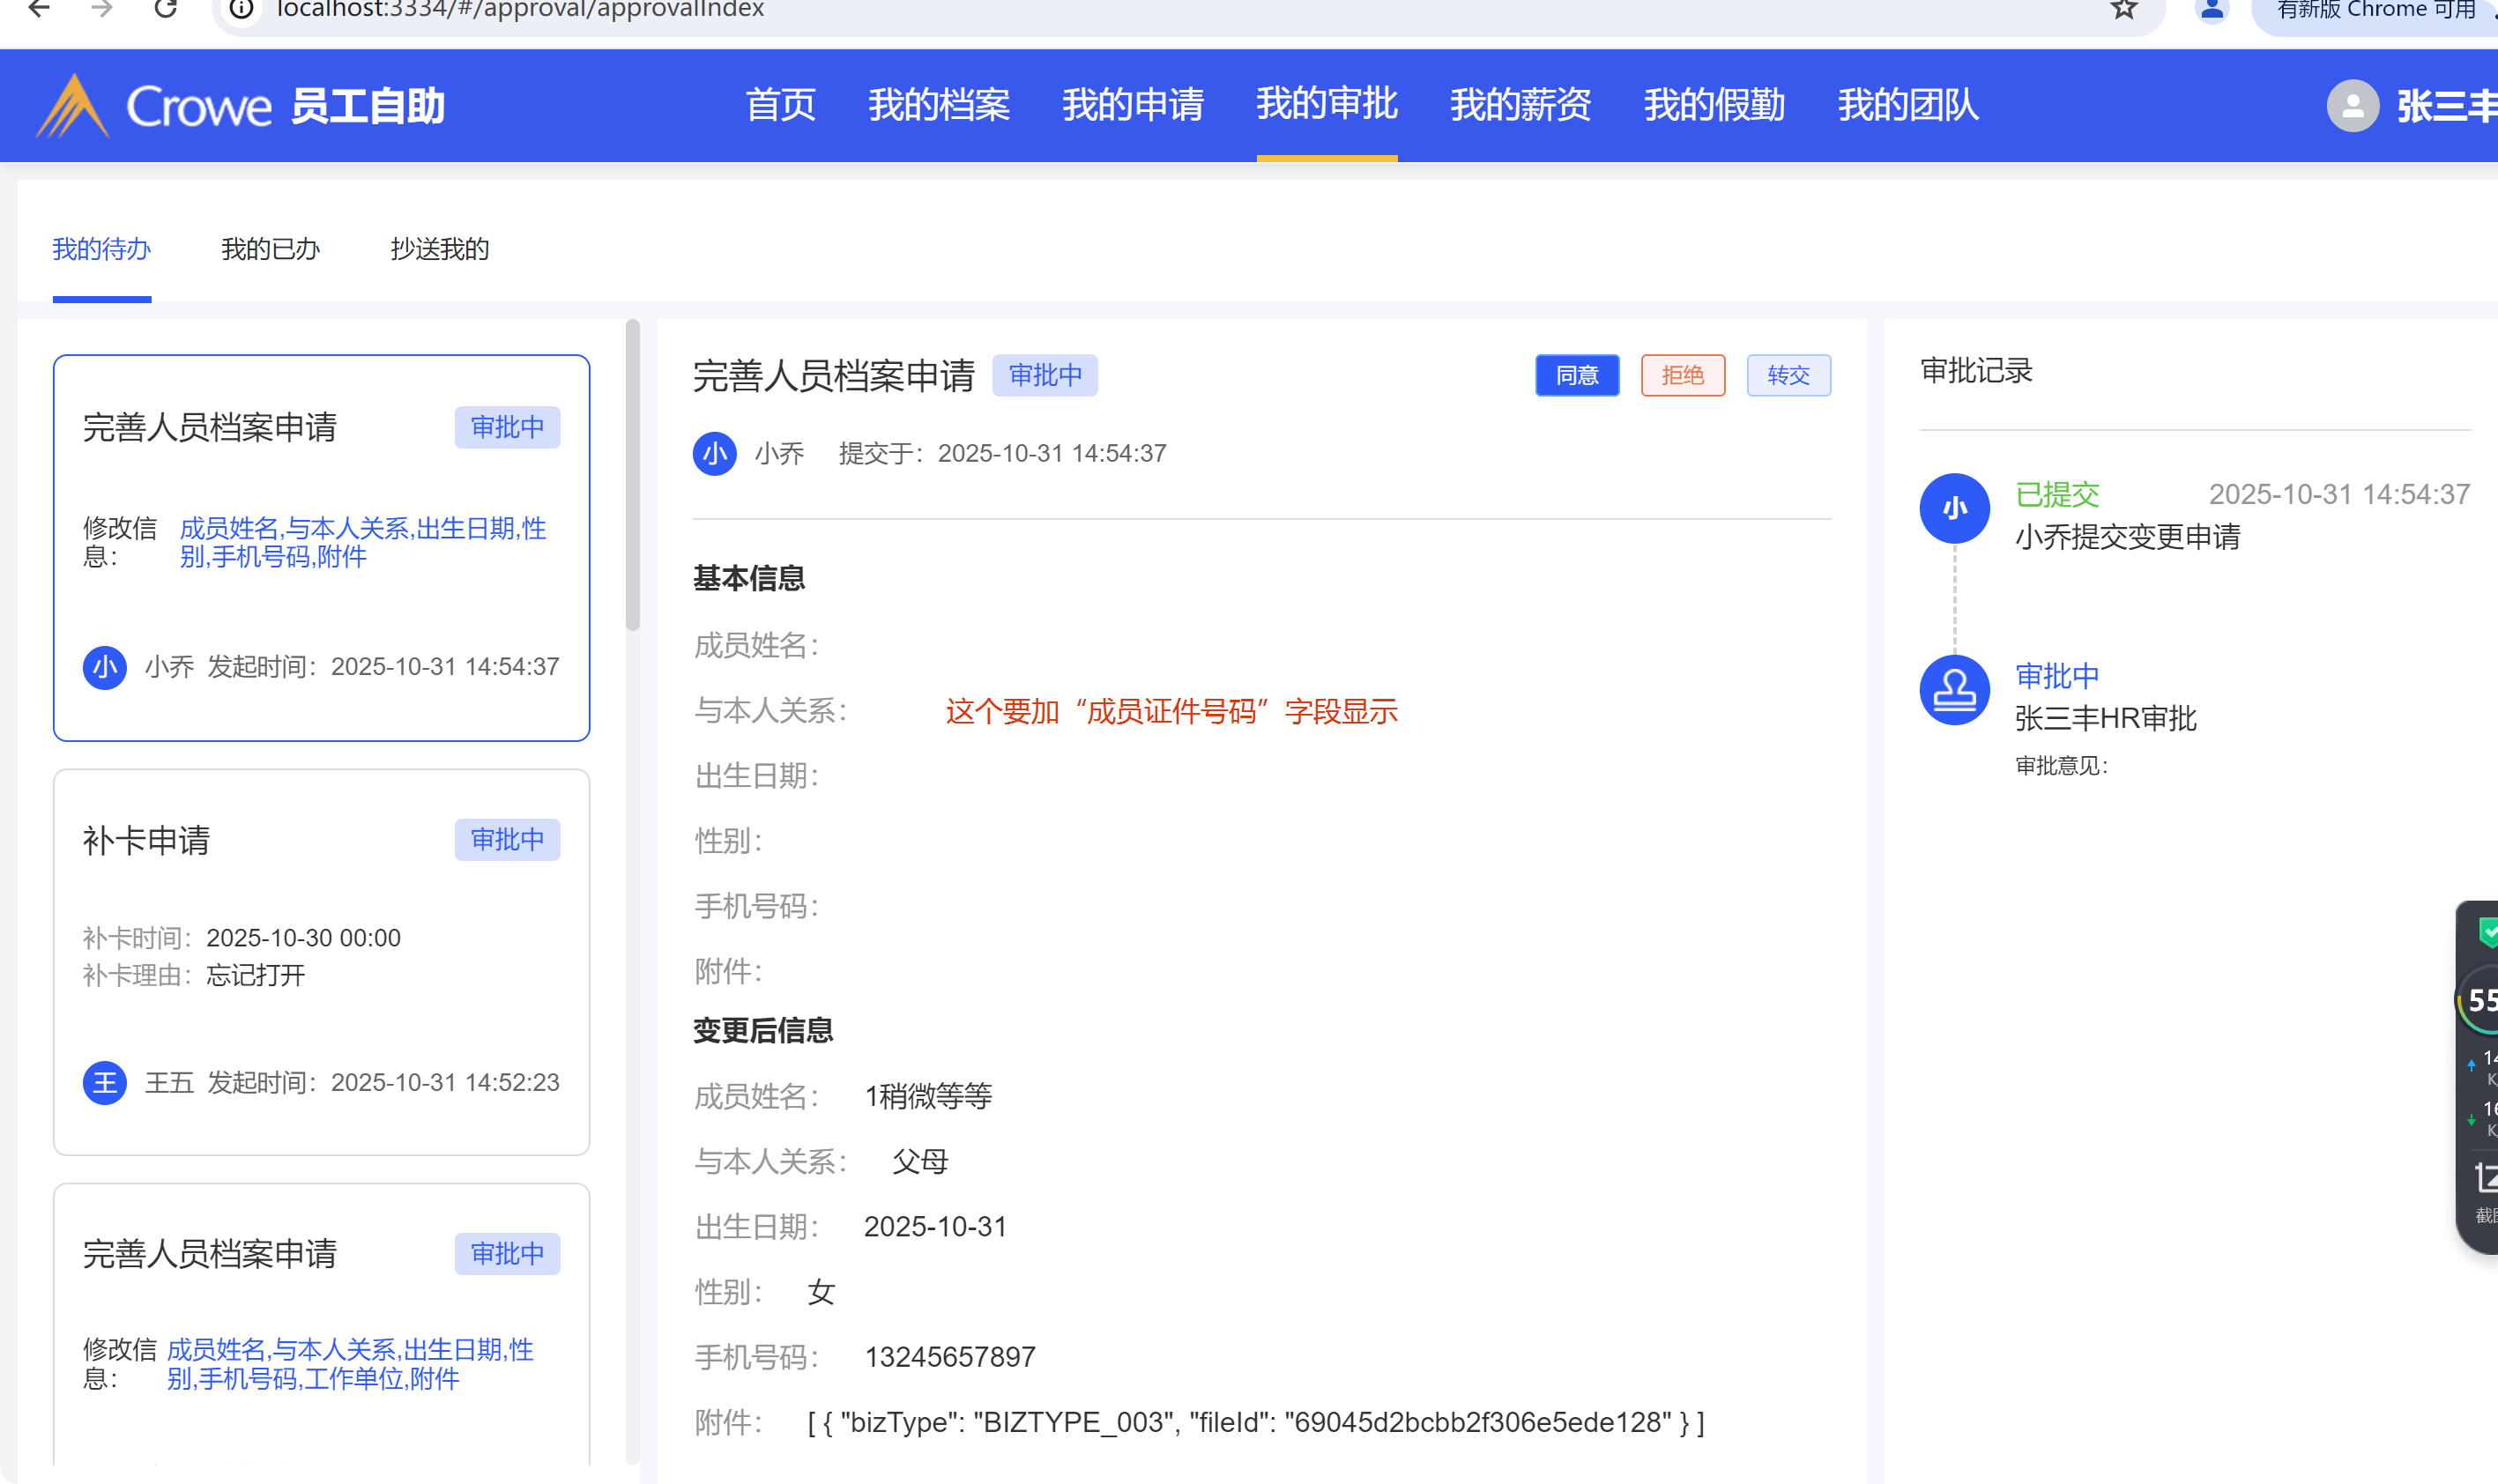Viewport: 2498px width, 1484px height.
Task: Click the 审批中 stamp icon in 审批记录
Action: click(1954, 690)
